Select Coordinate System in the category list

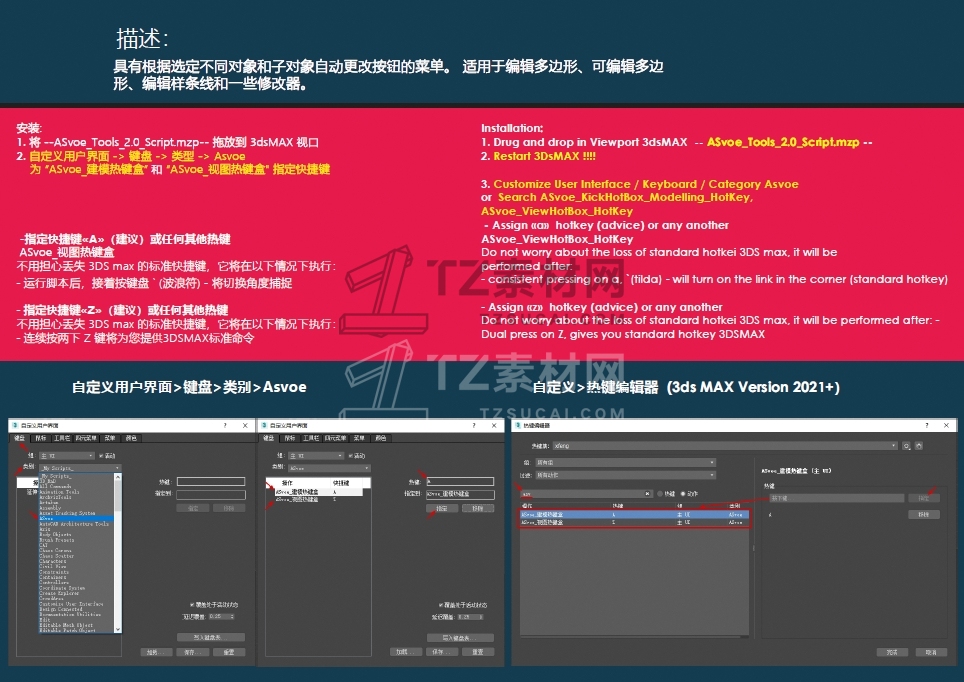tap(76, 588)
